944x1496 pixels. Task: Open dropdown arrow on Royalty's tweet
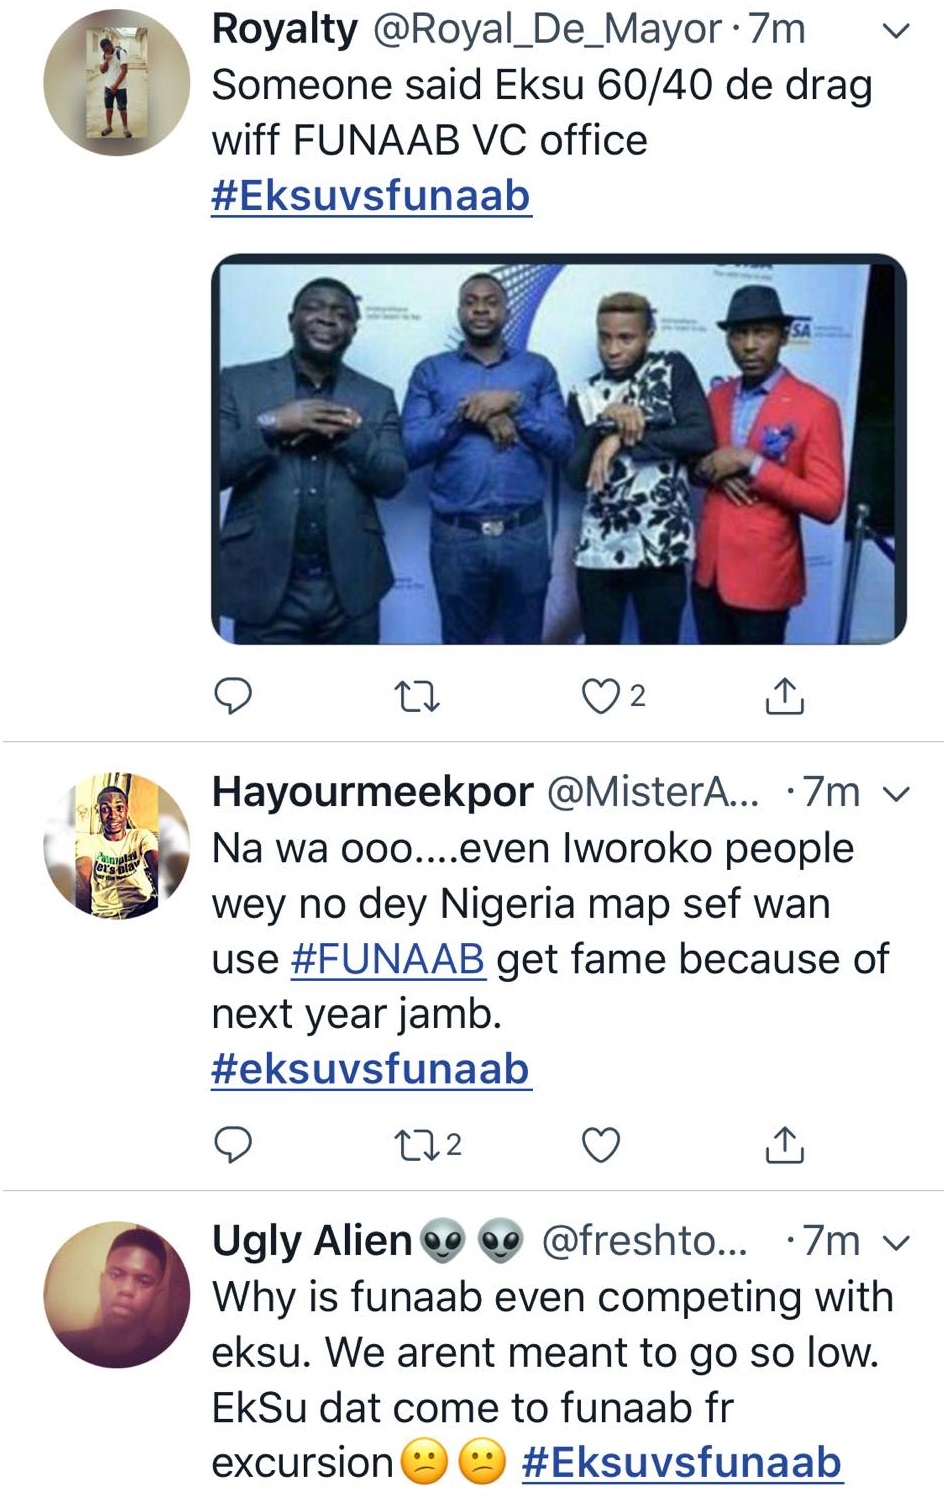pos(896,31)
